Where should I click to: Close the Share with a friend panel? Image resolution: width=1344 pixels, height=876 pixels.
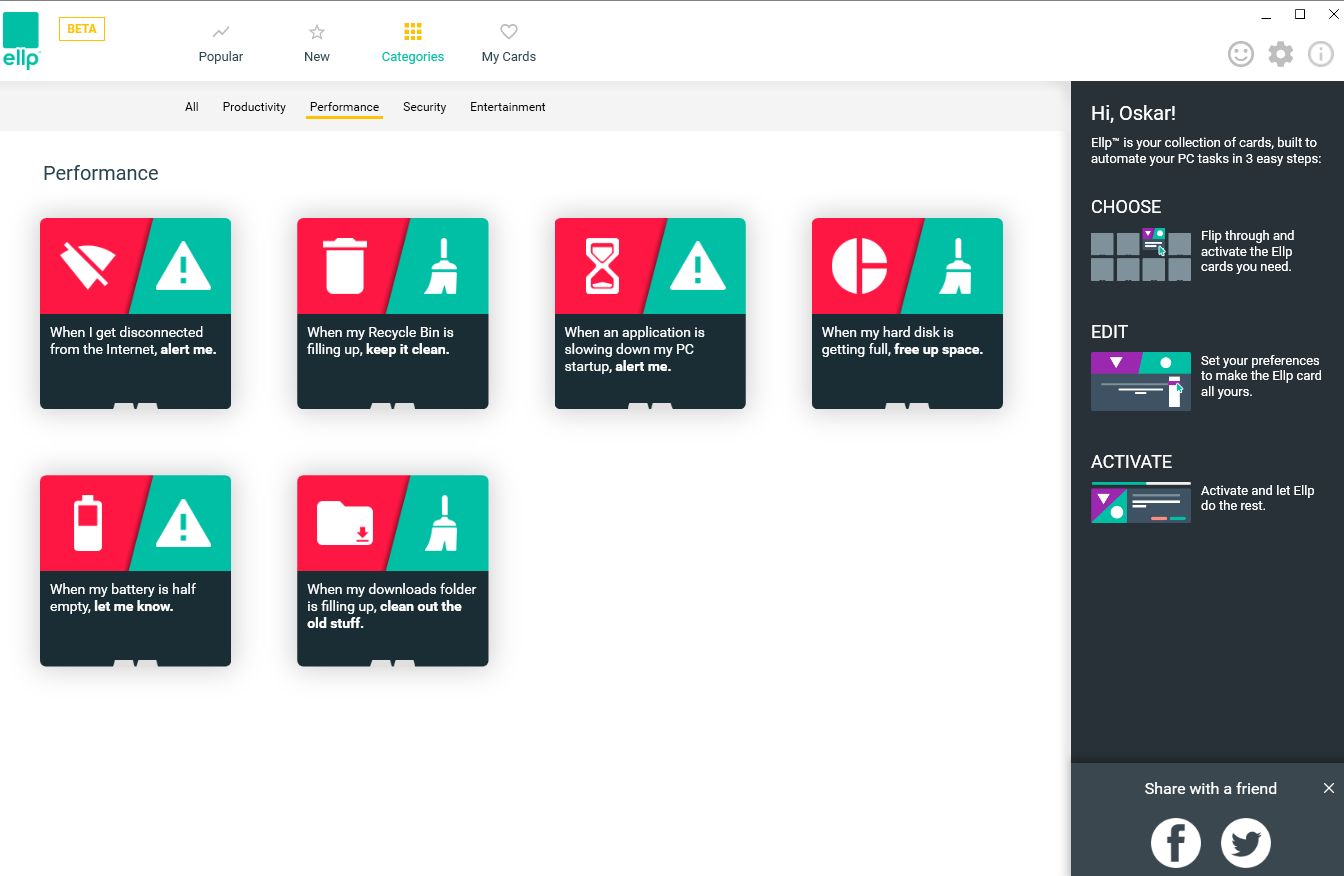point(1329,788)
